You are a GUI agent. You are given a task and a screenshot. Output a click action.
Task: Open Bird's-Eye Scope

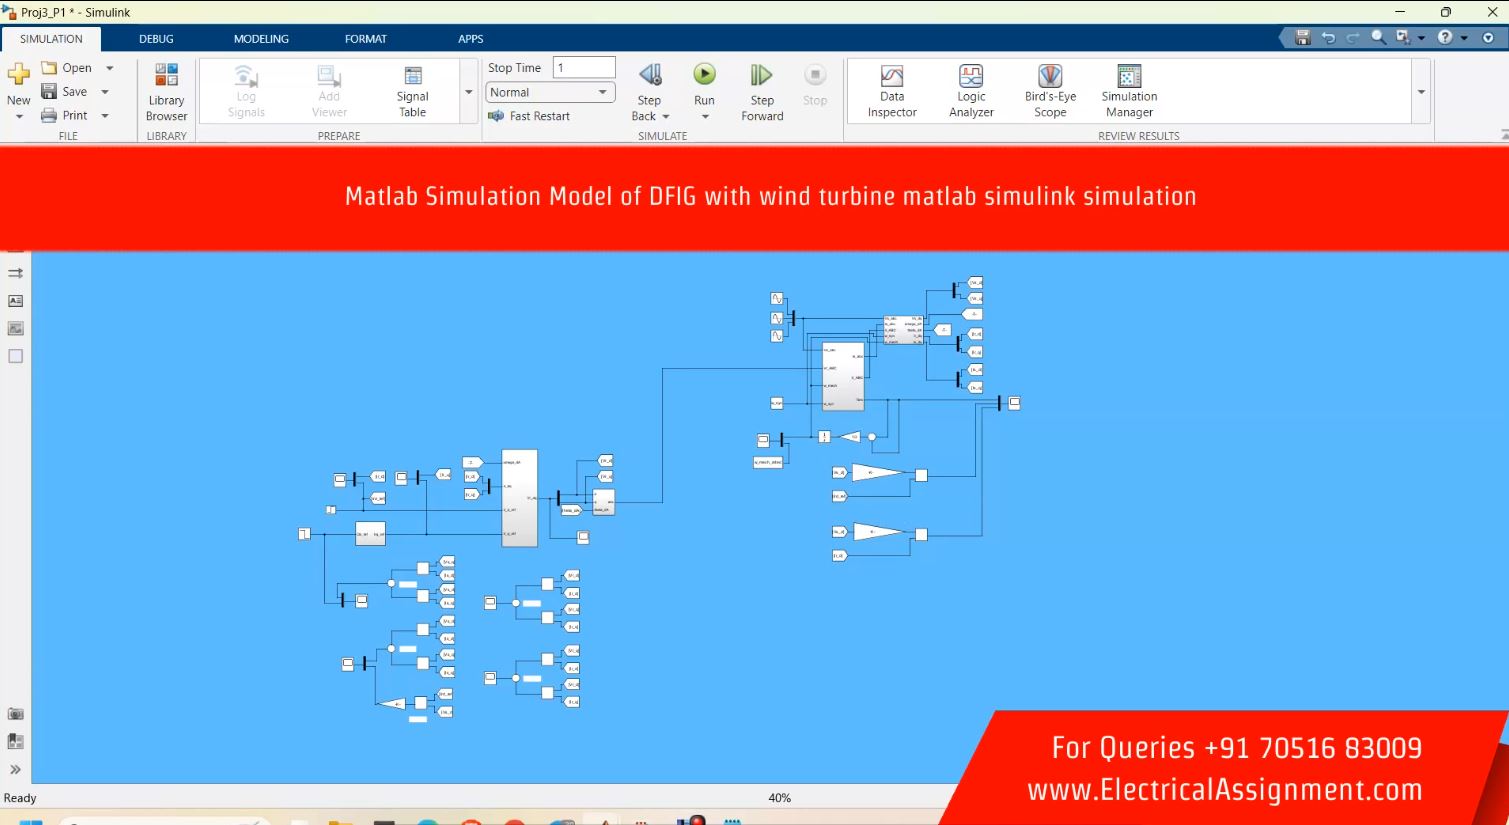[1049, 91]
